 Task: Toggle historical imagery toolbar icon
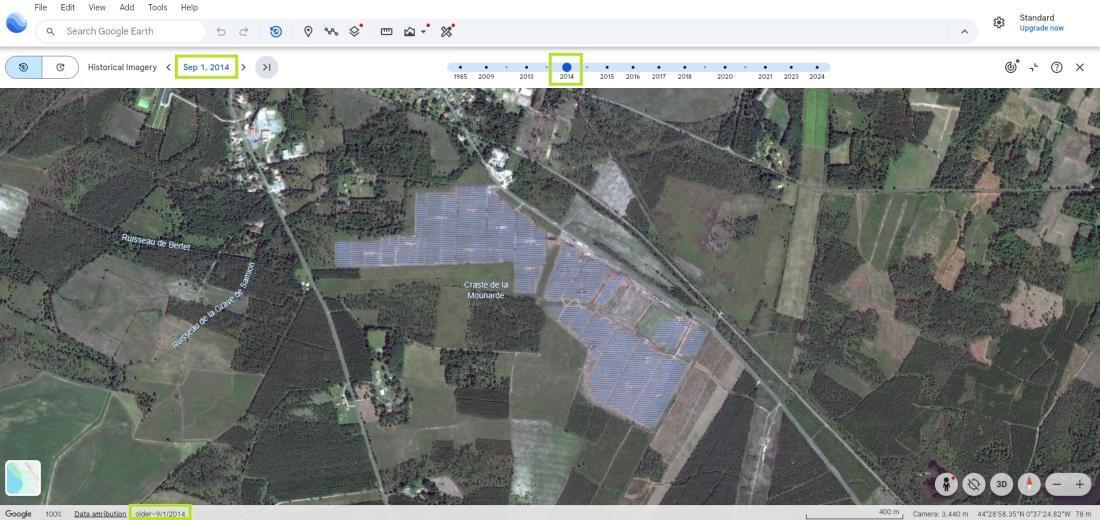point(276,32)
